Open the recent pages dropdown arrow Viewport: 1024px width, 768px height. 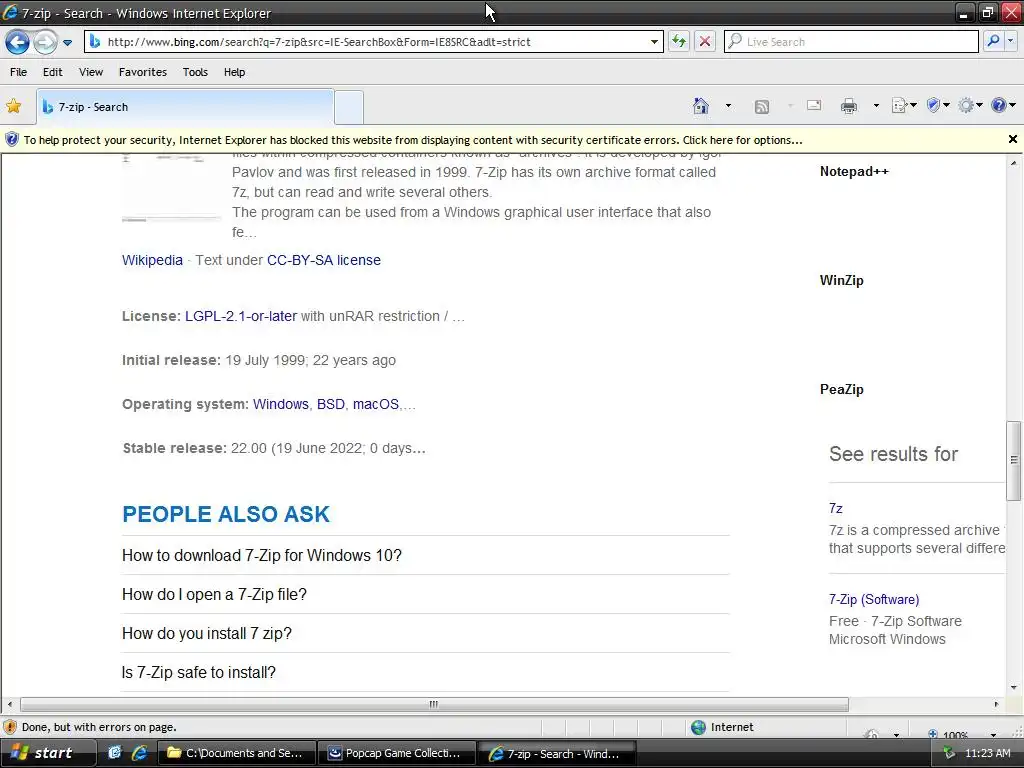(67, 42)
